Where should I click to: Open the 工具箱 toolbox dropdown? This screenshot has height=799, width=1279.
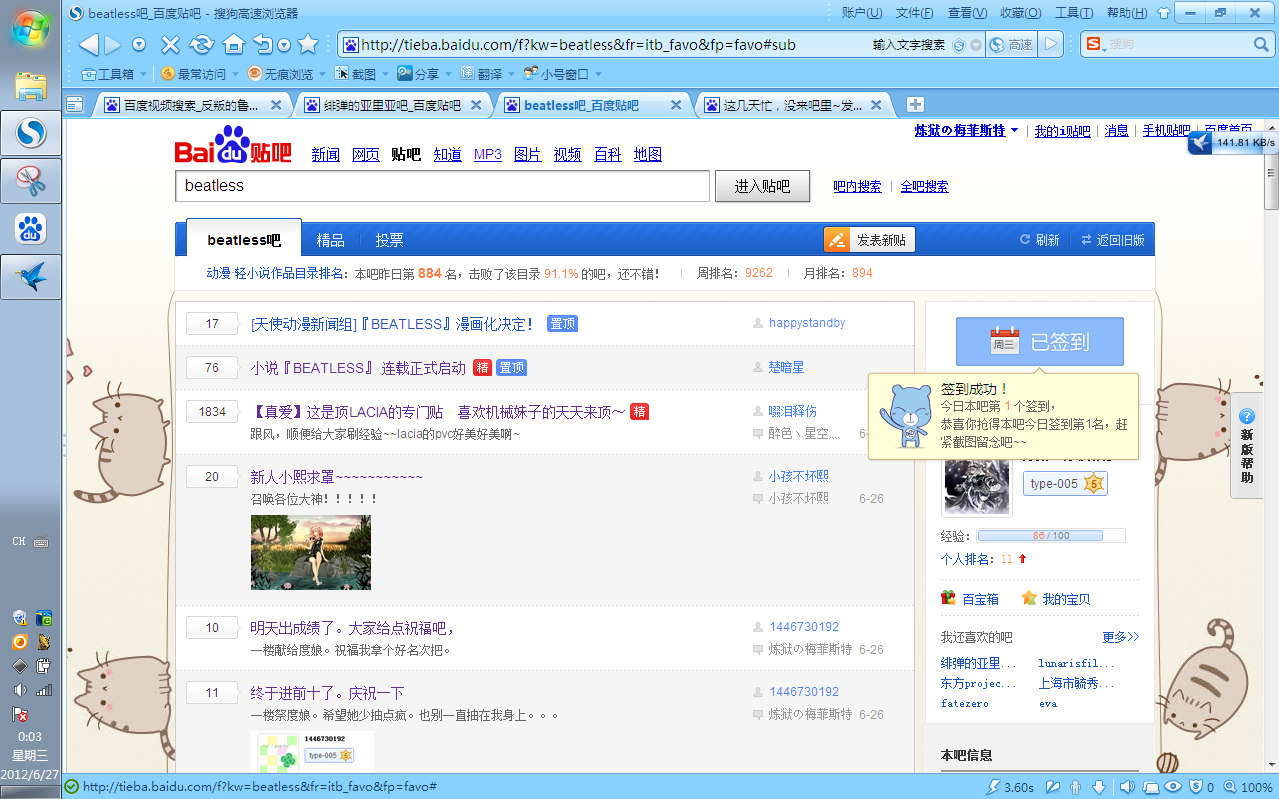[x=115, y=74]
